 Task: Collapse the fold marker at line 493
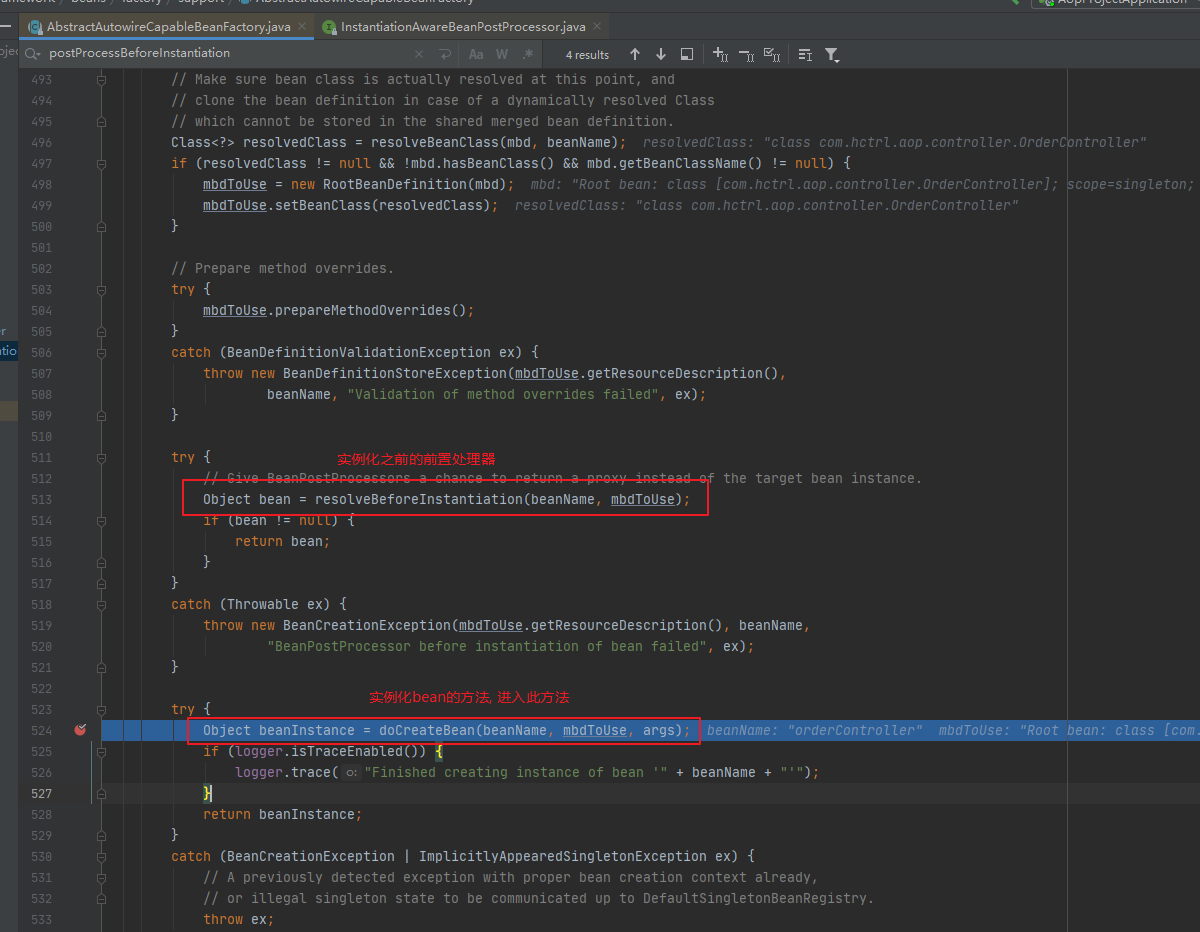tap(102, 79)
